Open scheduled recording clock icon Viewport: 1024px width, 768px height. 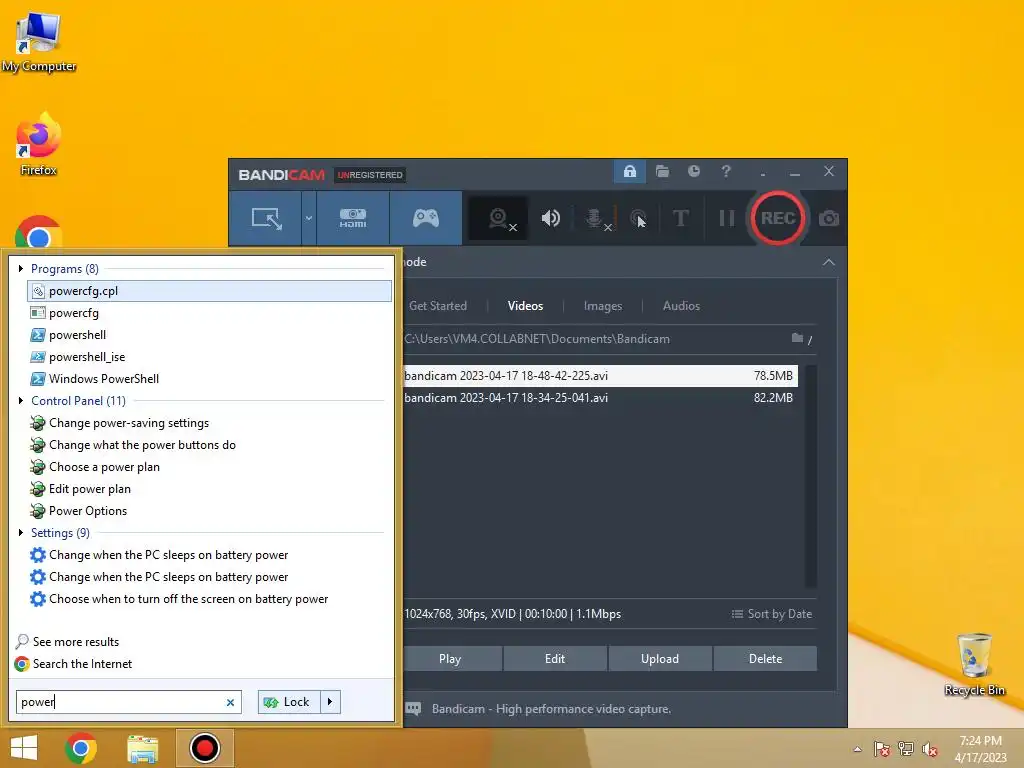point(694,171)
